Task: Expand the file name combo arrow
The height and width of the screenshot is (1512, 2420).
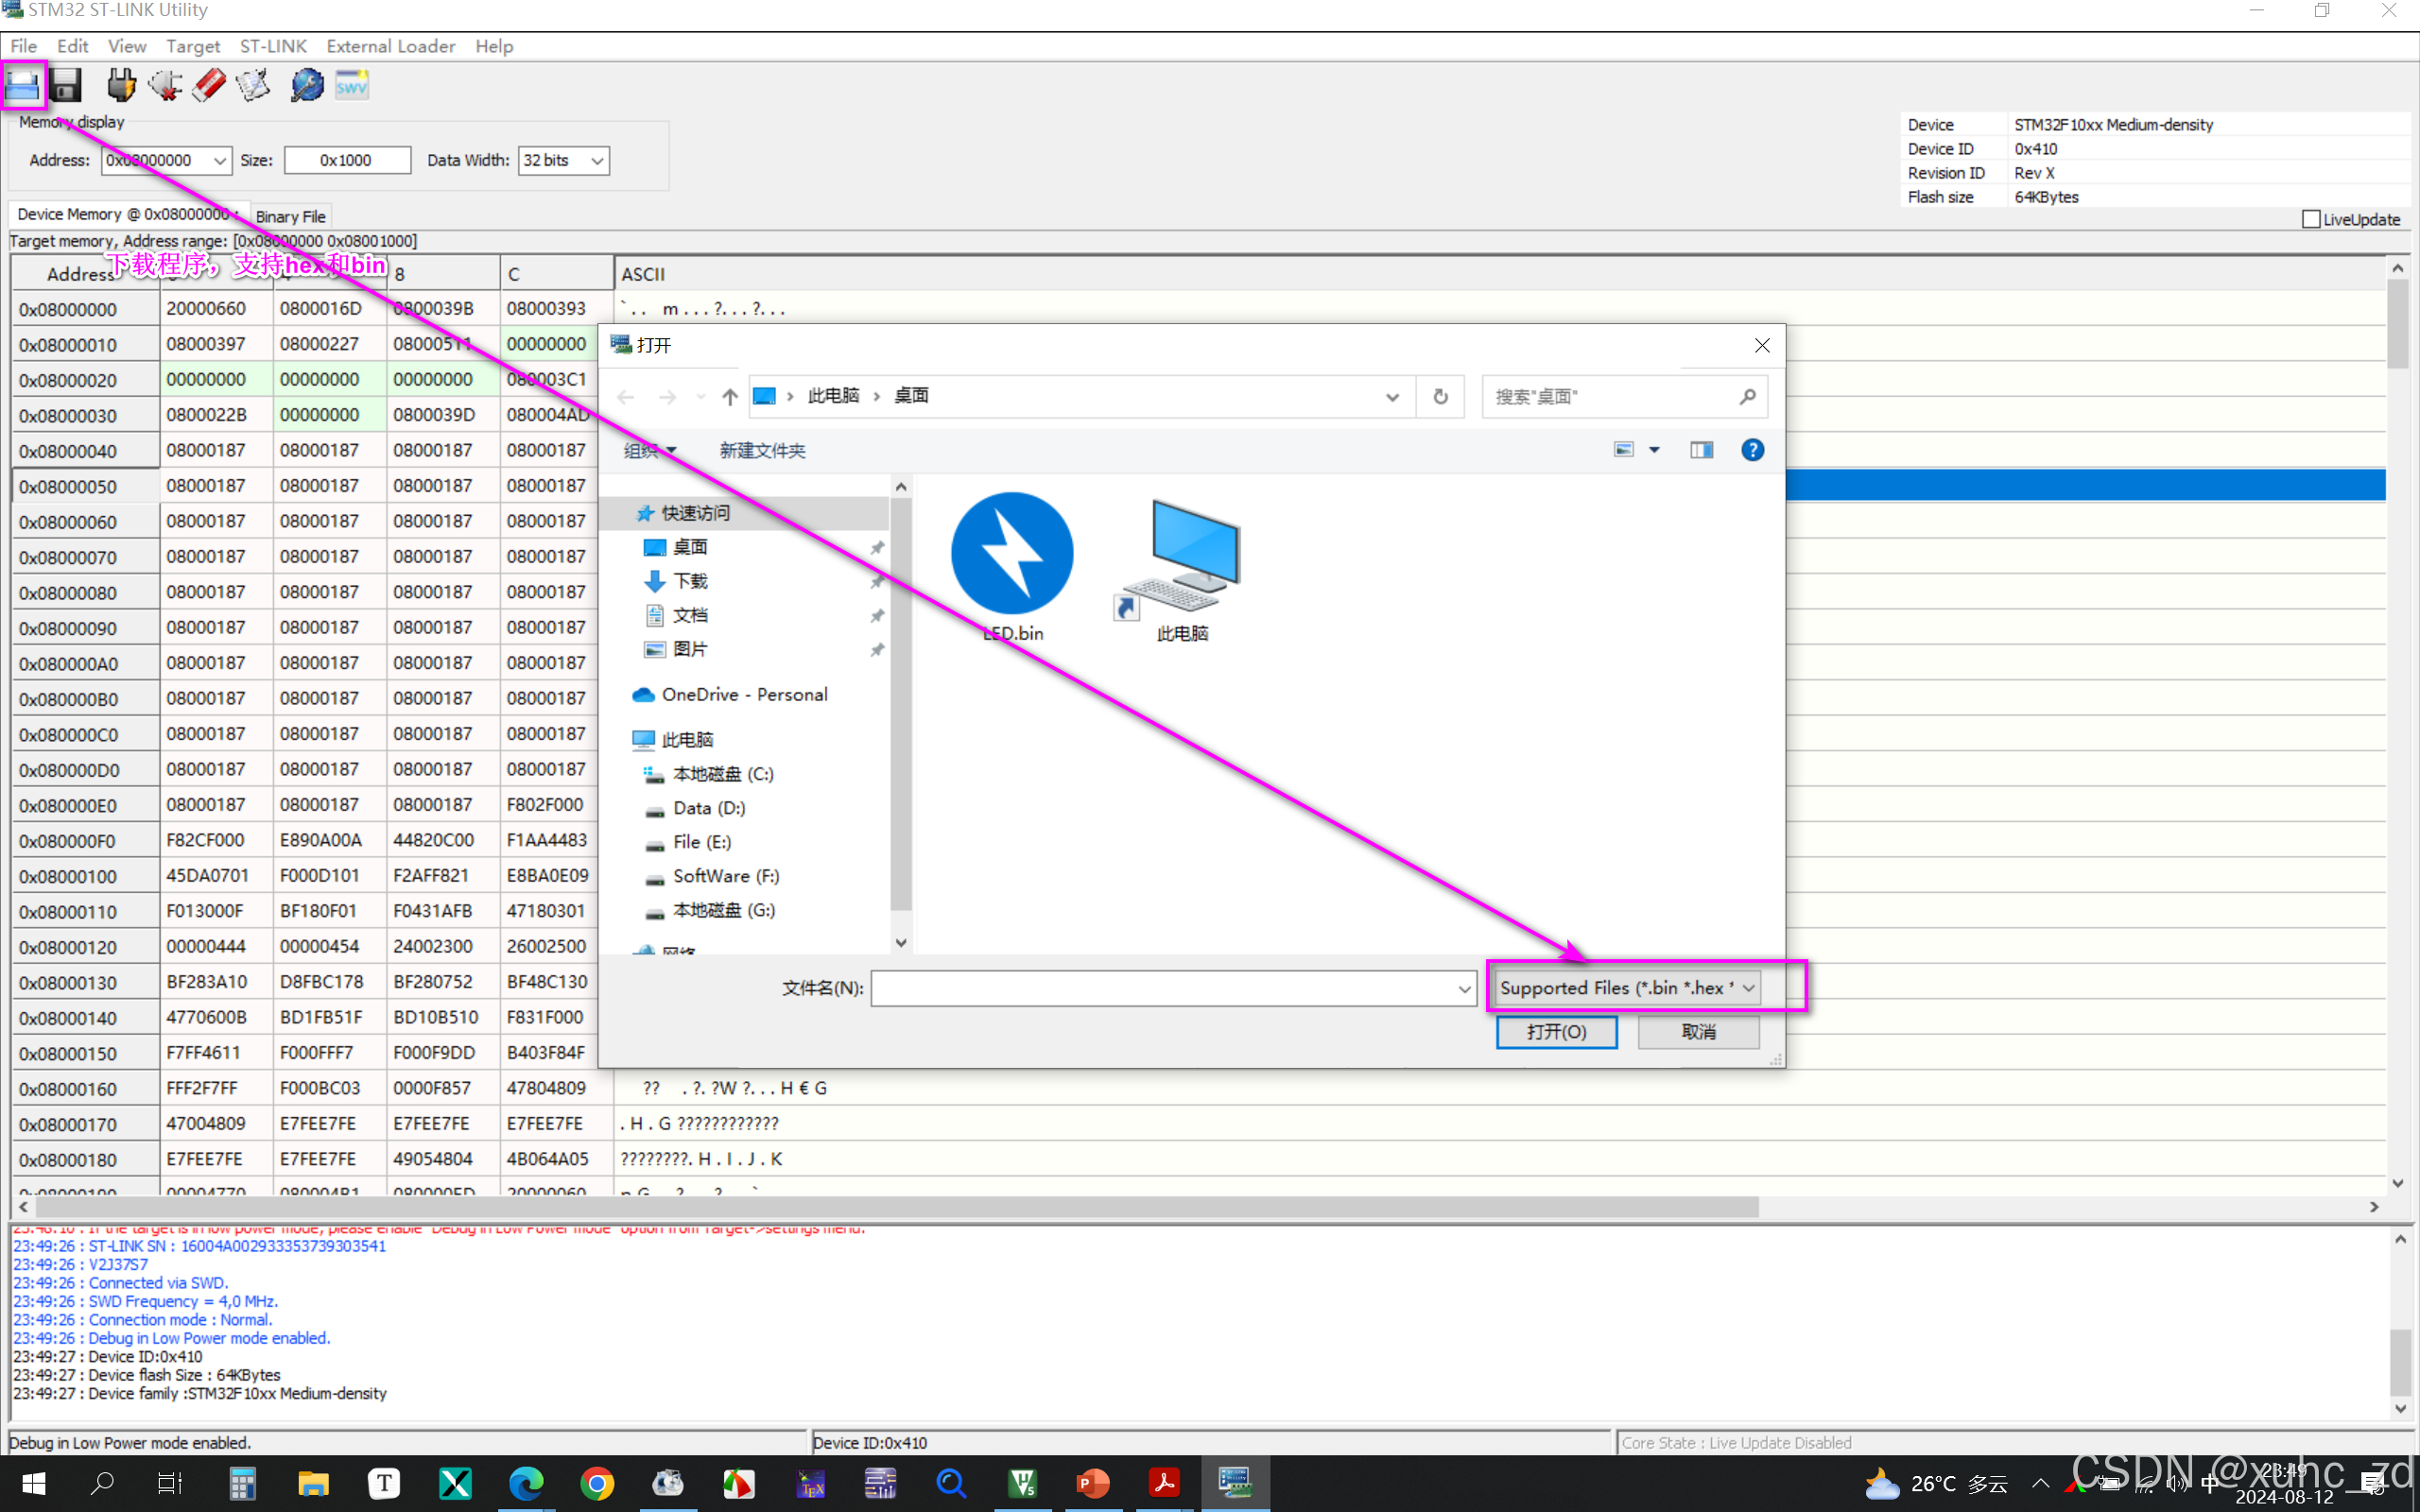Action: (1464, 989)
